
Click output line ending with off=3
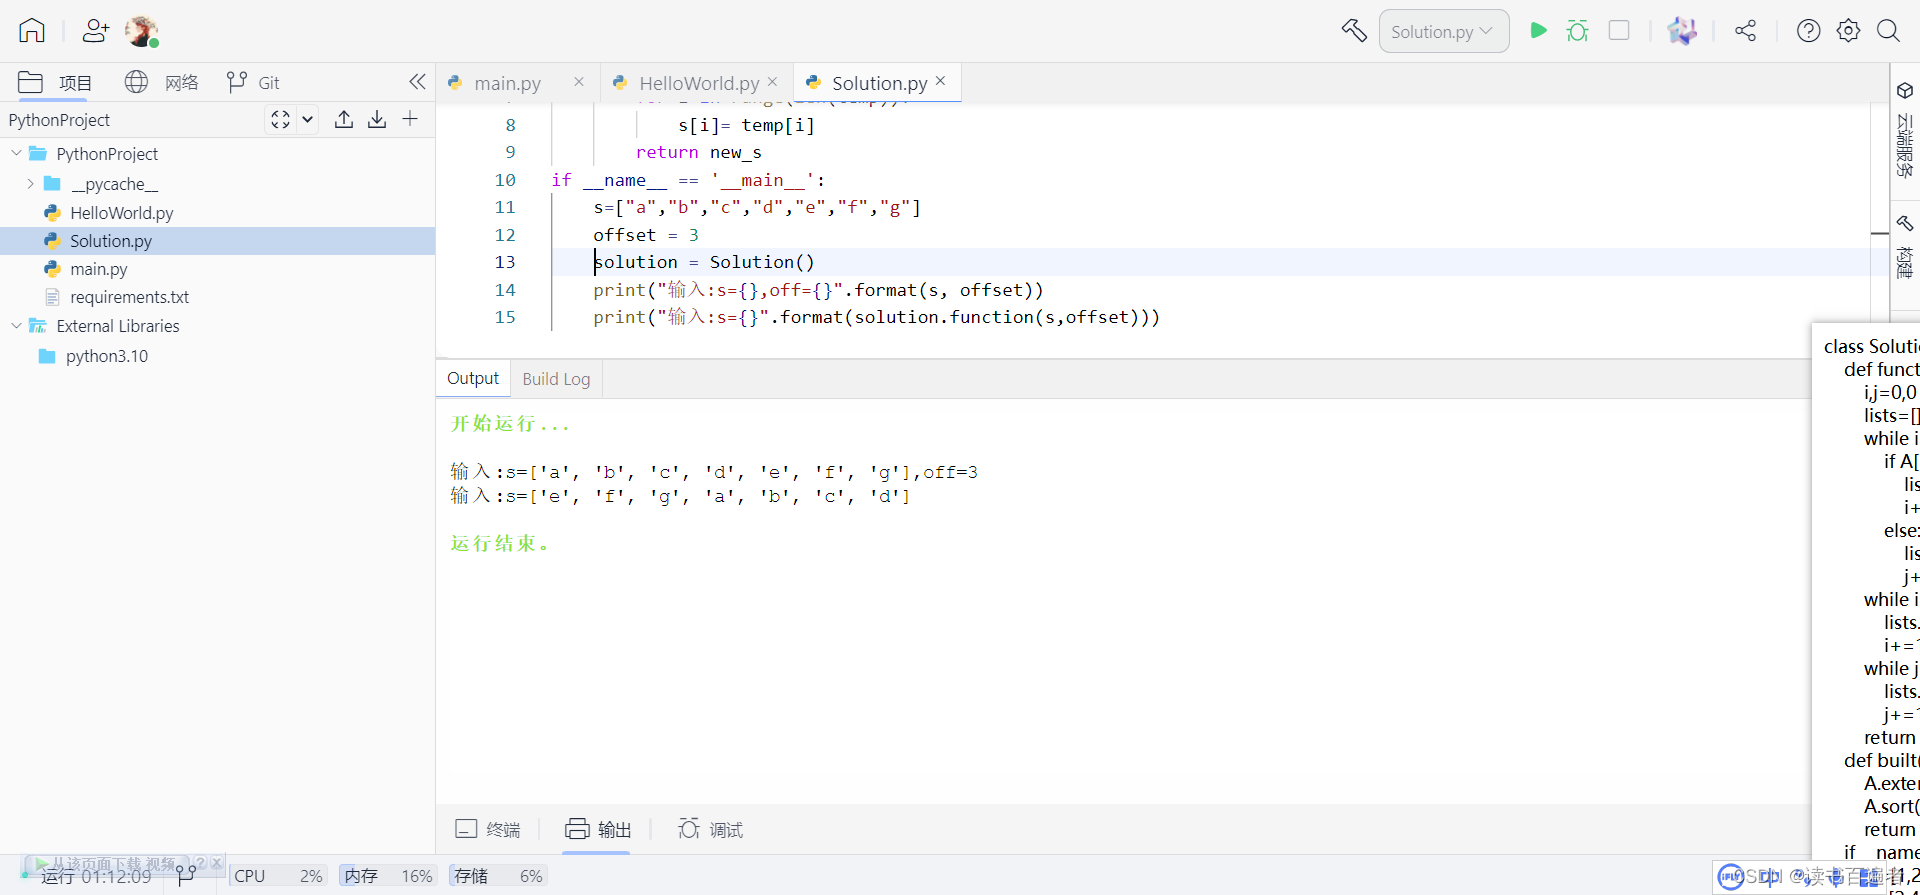tap(714, 472)
